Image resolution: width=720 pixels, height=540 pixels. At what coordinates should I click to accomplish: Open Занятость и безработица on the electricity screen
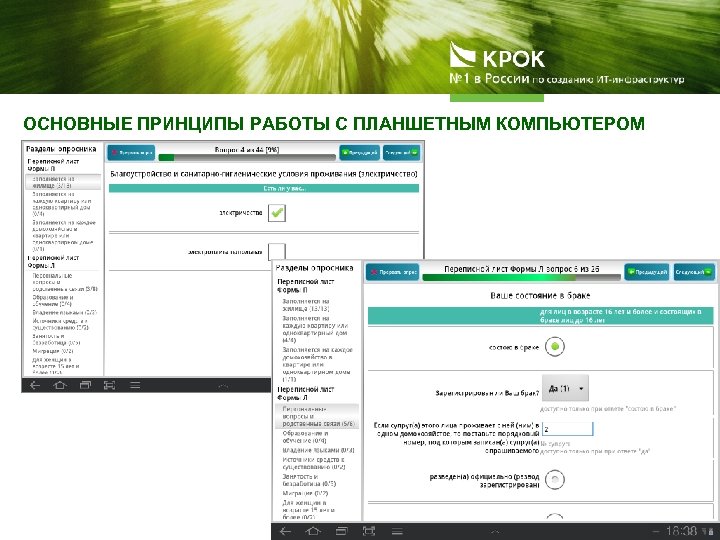(x=56, y=339)
